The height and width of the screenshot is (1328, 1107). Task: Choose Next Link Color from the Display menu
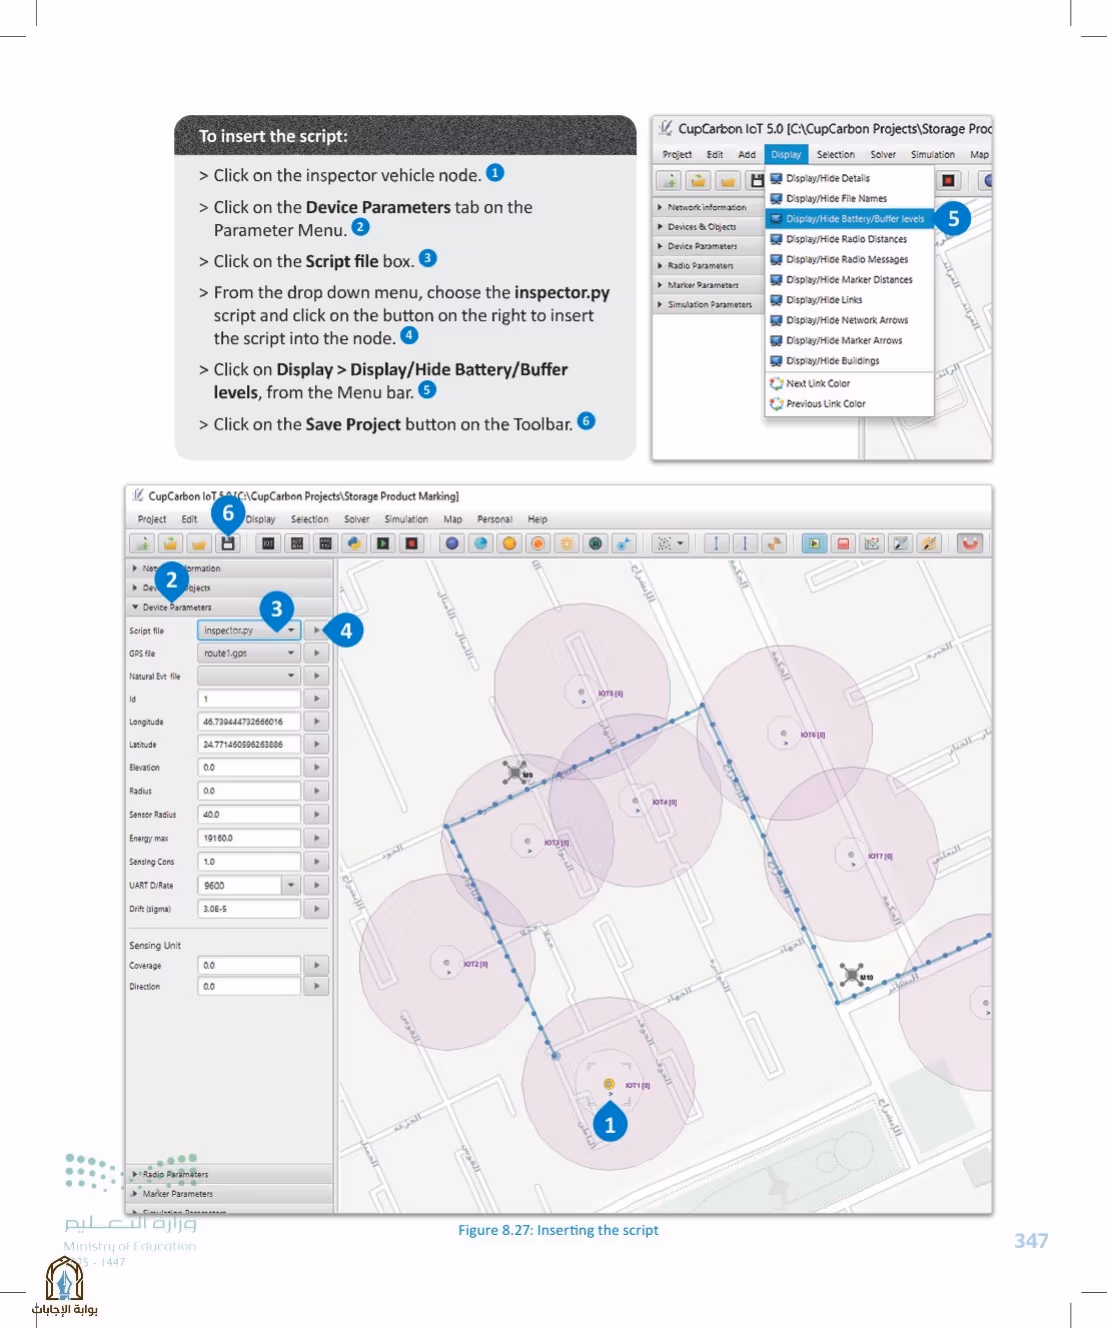[849, 383]
